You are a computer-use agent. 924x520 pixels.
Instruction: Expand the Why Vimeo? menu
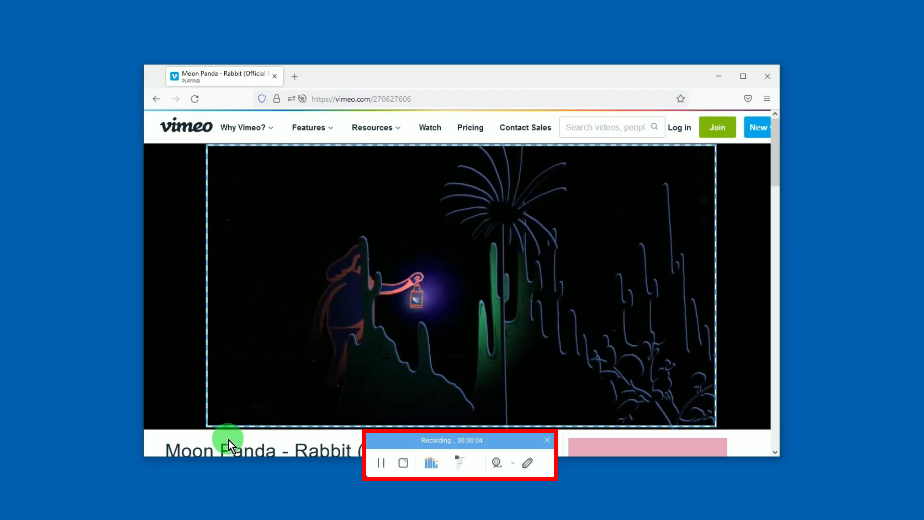247,127
